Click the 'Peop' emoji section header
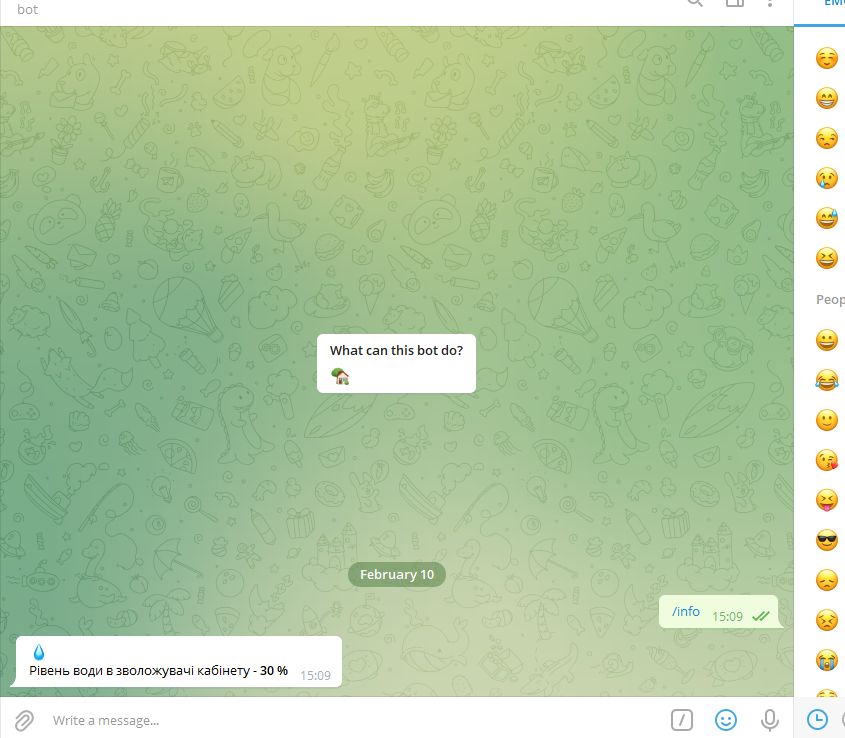Screen dimensions: 845x738 tap(830, 300)
